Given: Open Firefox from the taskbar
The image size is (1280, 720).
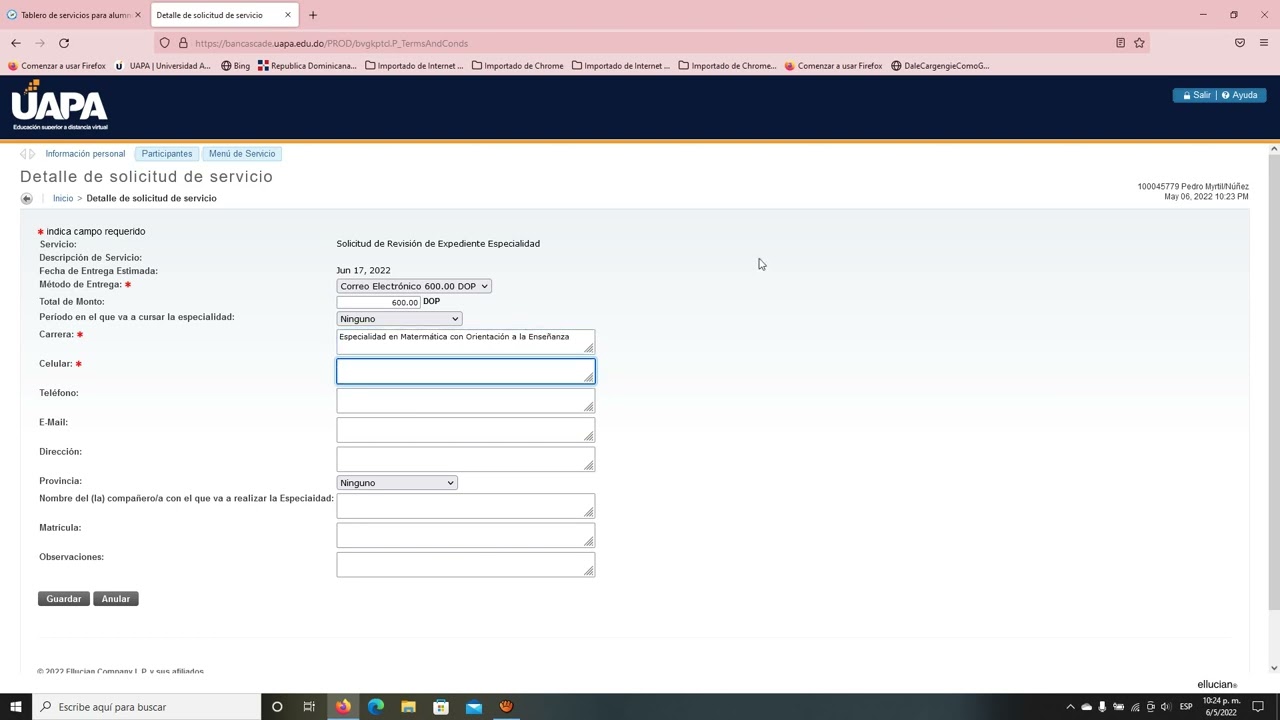Looking at the screenshot, I should 343,707.
